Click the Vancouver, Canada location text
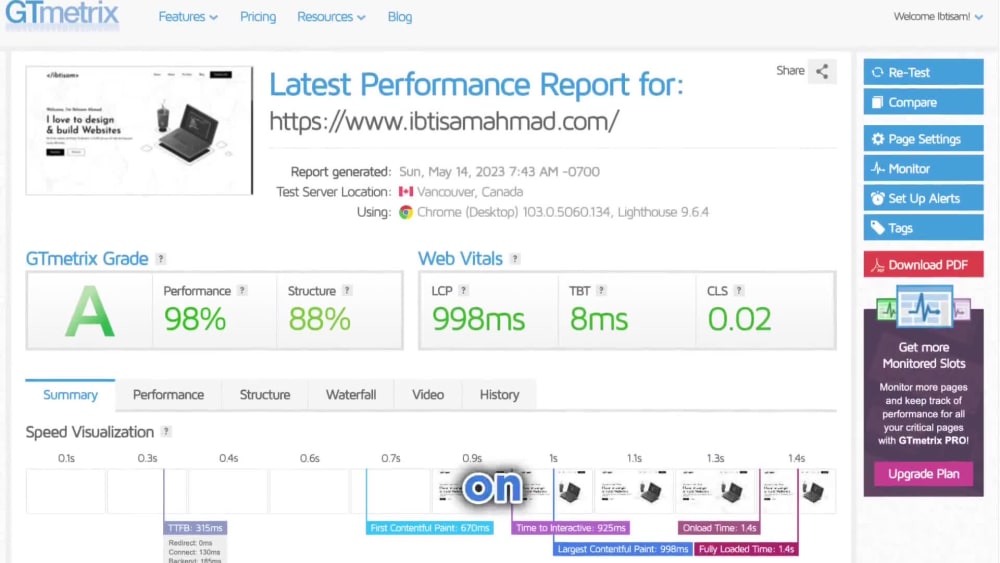 470,192
